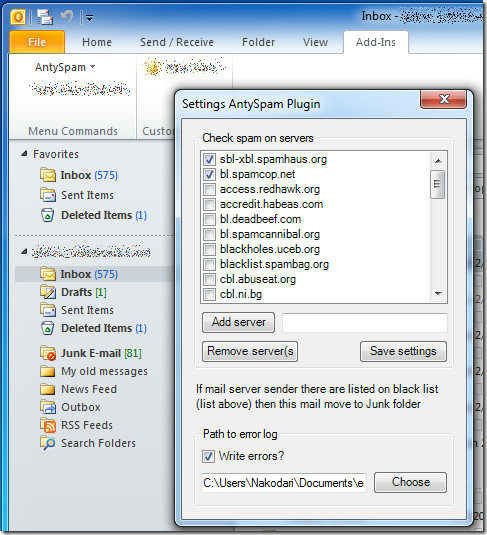The width and height of the screenshot is (487, 535).
Task: Click the Sent Items icon under Favorites
Action: pyautogui.click(x=48, y=195)
